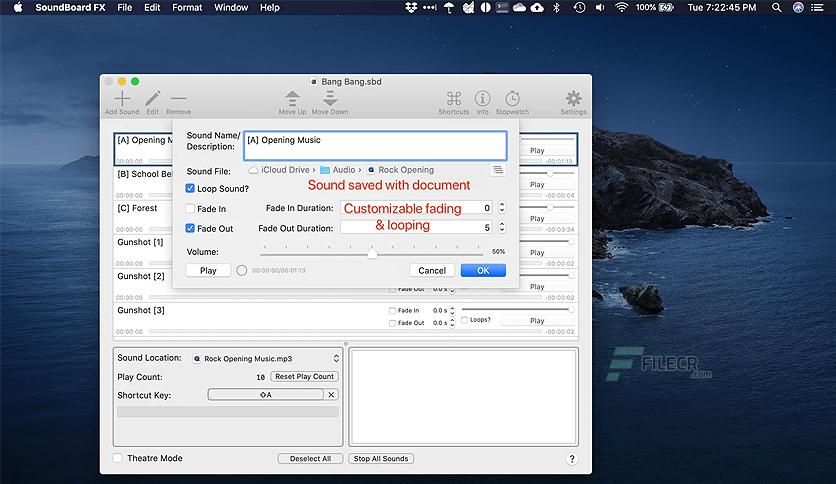Toggle the Theatre Mode checkbox
This screenshot has width=836, height=484.
click(117, 458)
